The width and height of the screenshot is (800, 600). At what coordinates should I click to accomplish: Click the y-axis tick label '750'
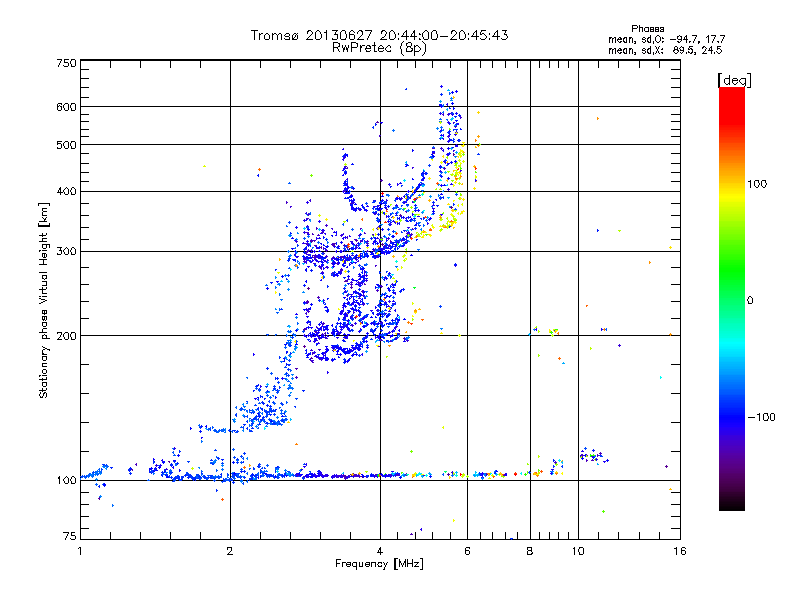66,63
